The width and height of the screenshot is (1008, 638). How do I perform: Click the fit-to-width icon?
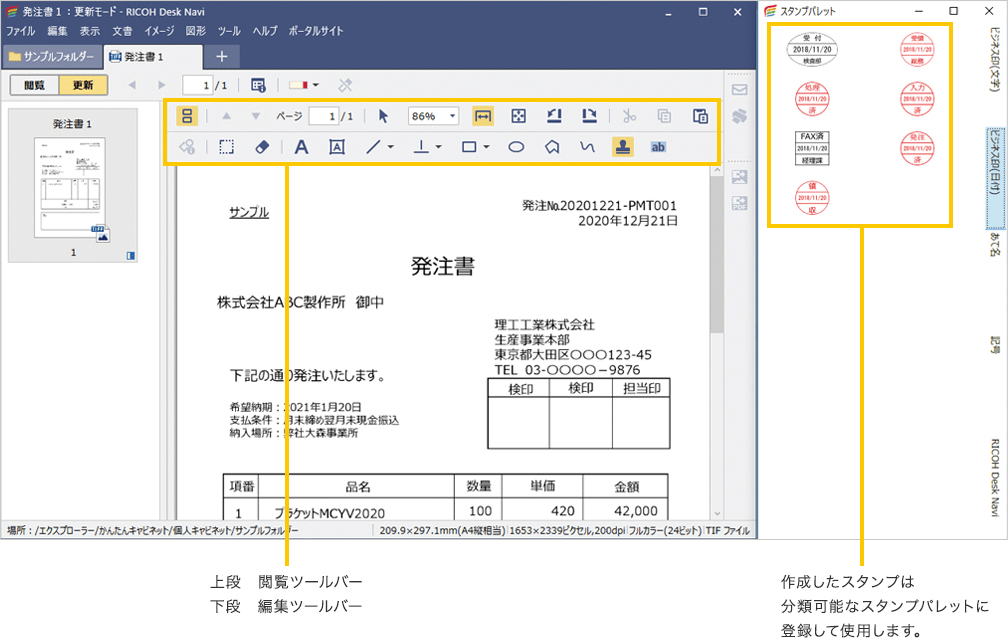483,116
